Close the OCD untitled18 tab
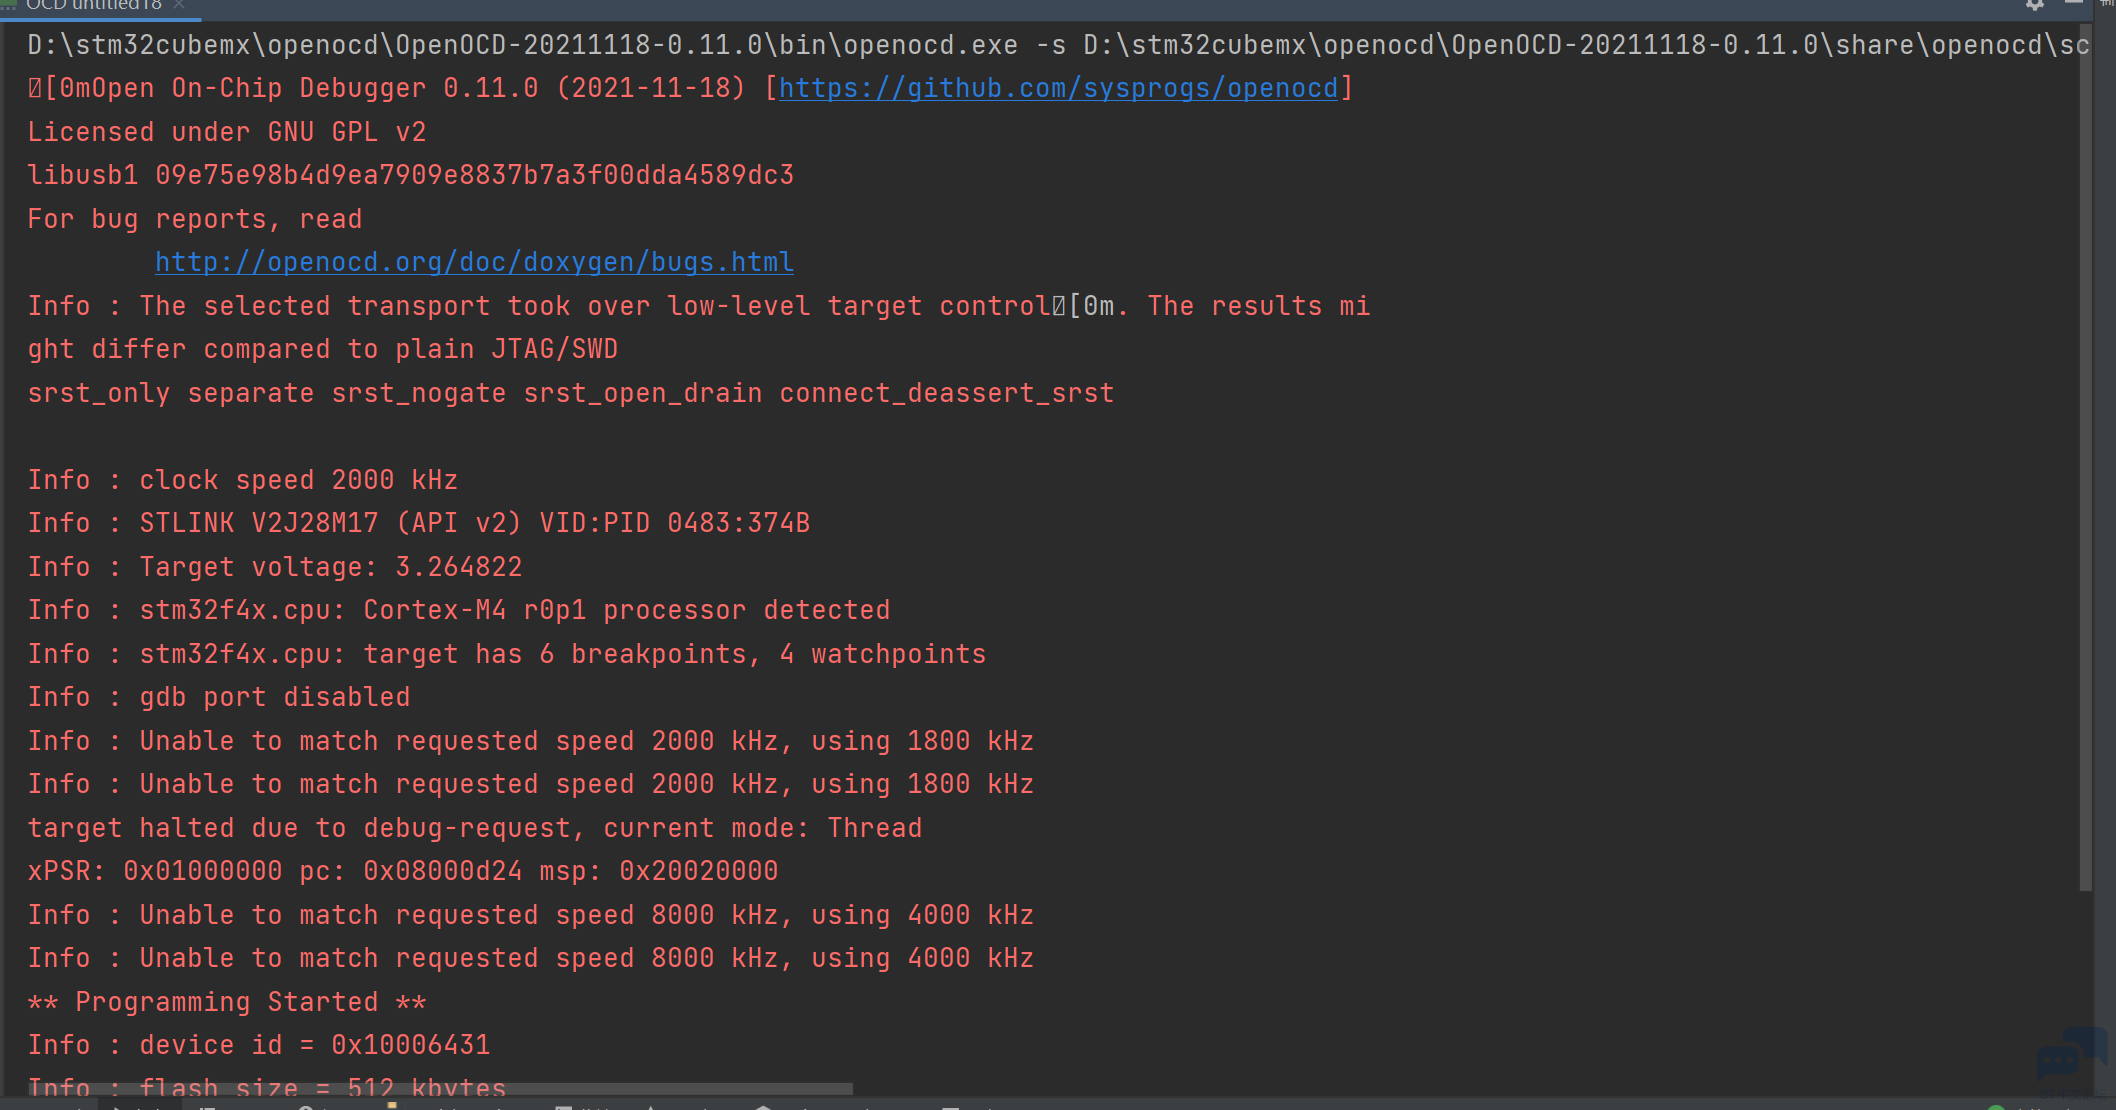The width and height of the screenshot is (2116, 1110). pyautogui.click(x=179, y=5)
